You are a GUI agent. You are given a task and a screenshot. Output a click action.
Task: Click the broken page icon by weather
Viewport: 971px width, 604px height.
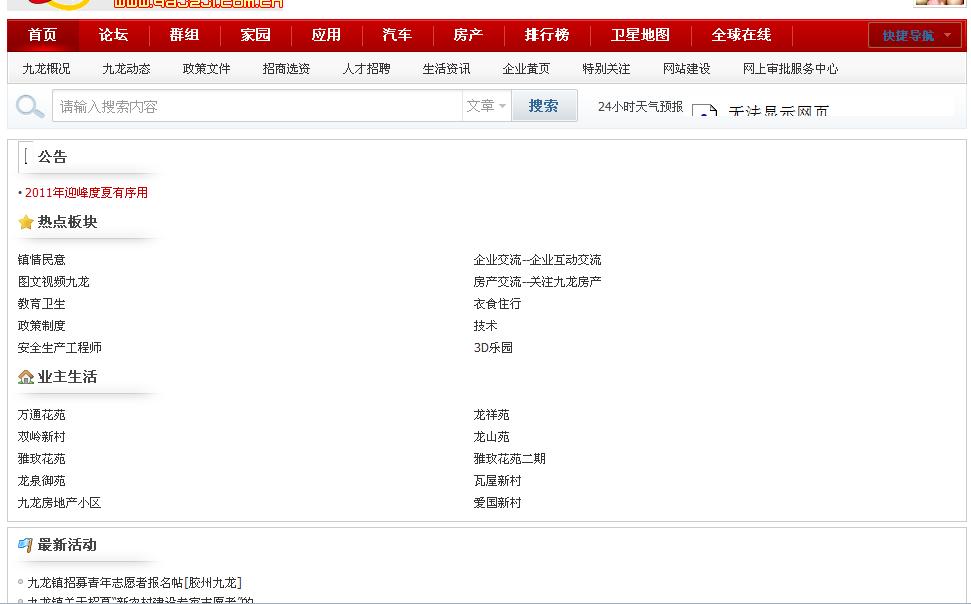tap(704, 111)
